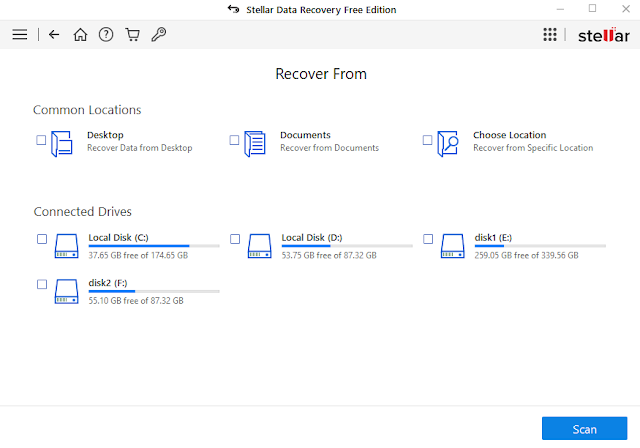Click the Local Disk (D:) usage bar

[x=347, y=246]
